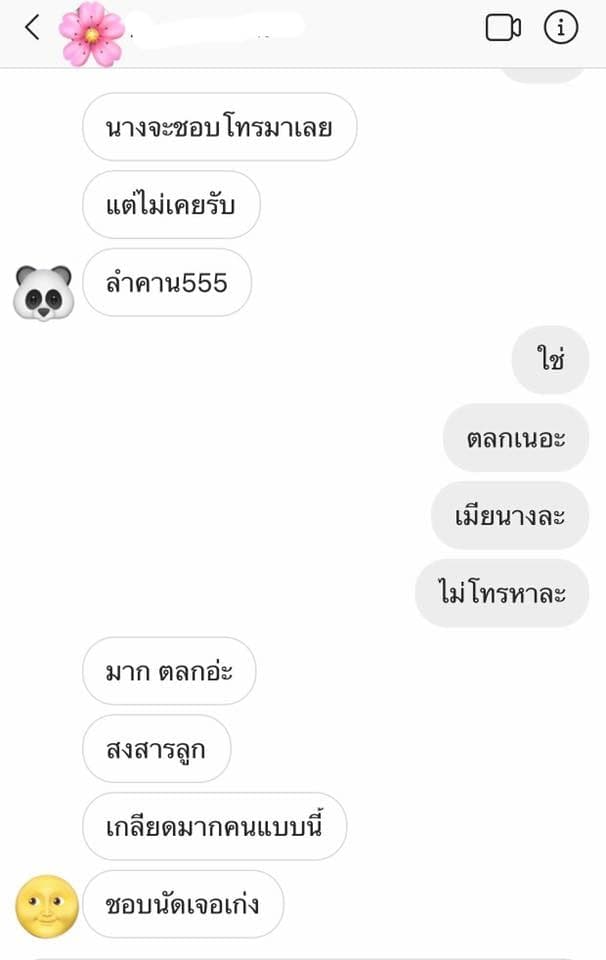Tap the partially hidden sent bubble at top
Image resolution: width=606 pixels, height=960 pixels.
click(x=543, y=76)
